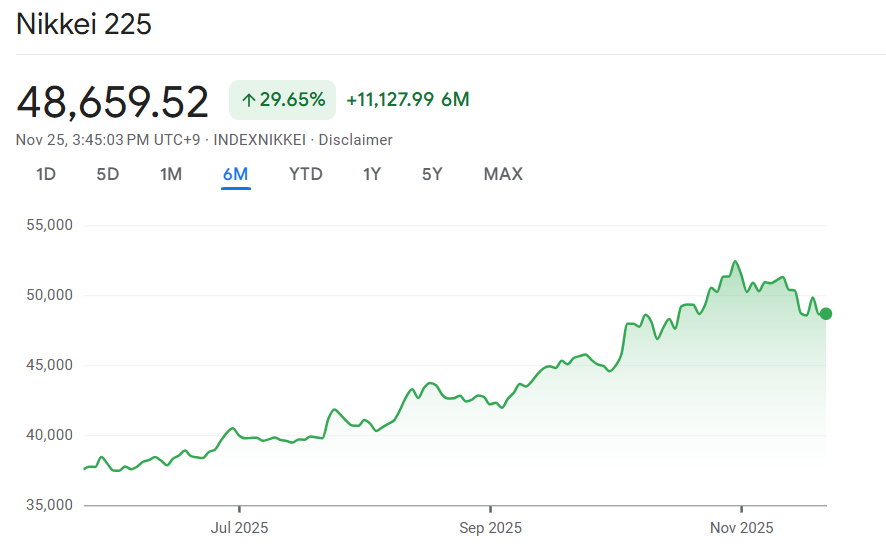Screen dimensions: 886x546
Task: Open the 5Y chart view
Action: point(432,174)
